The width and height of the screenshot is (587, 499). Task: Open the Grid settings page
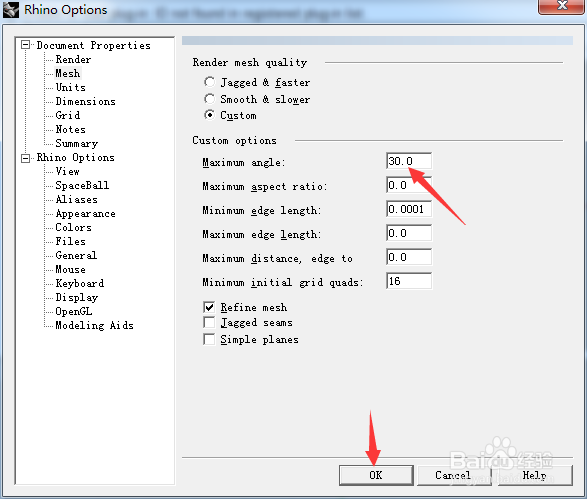pyautogui.click(x=67, y=115)
